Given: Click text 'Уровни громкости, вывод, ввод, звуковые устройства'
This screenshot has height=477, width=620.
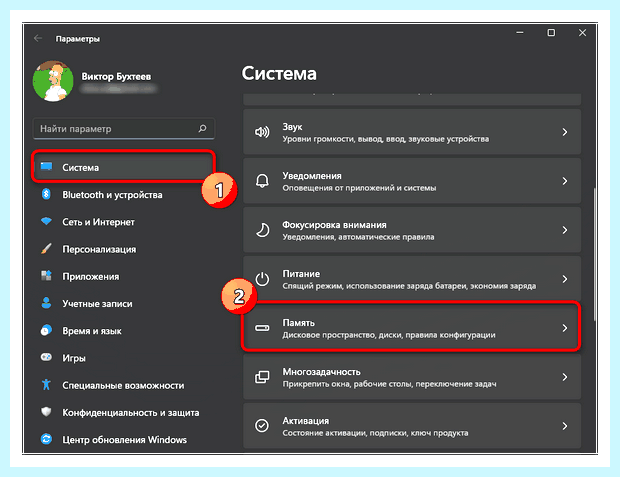Looking at the screenshot, I should point(386,139).
